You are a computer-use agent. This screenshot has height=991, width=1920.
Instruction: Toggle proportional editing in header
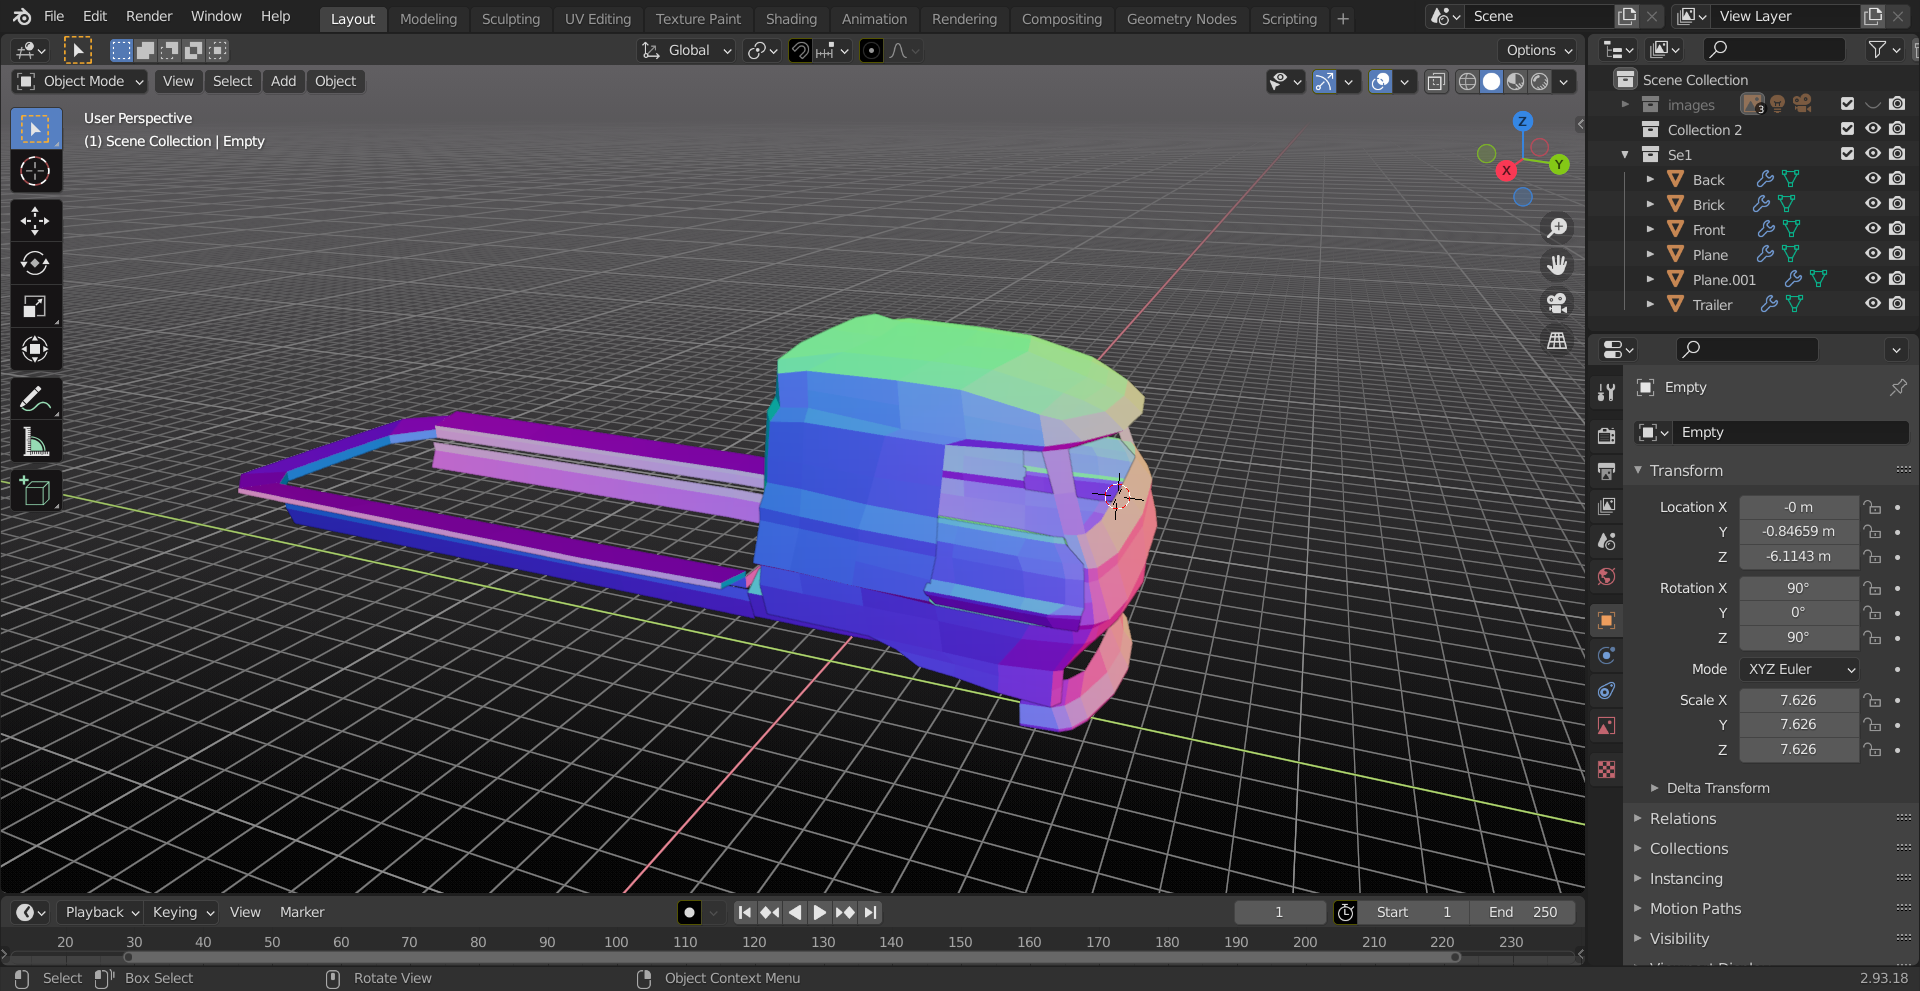pos(871,50)
